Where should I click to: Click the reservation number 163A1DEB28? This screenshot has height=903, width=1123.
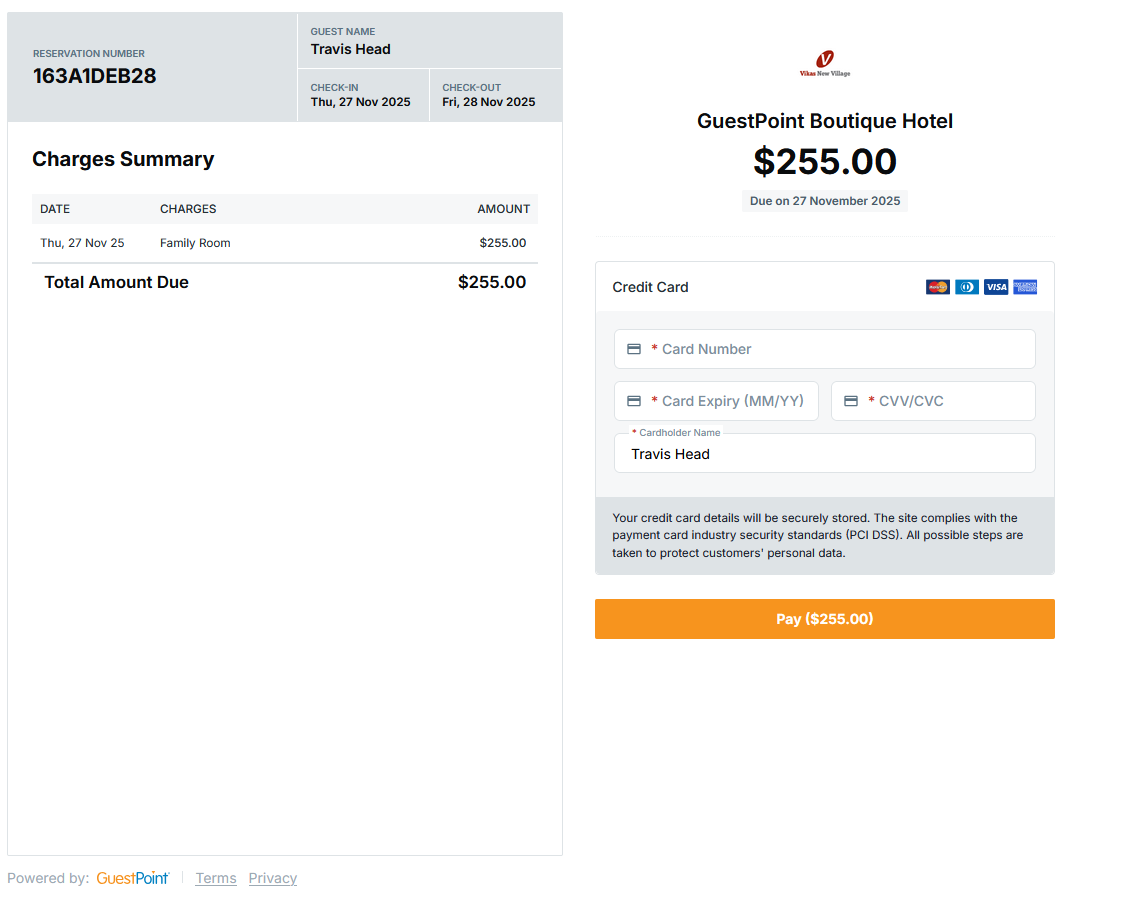click(x=95, y=76)
